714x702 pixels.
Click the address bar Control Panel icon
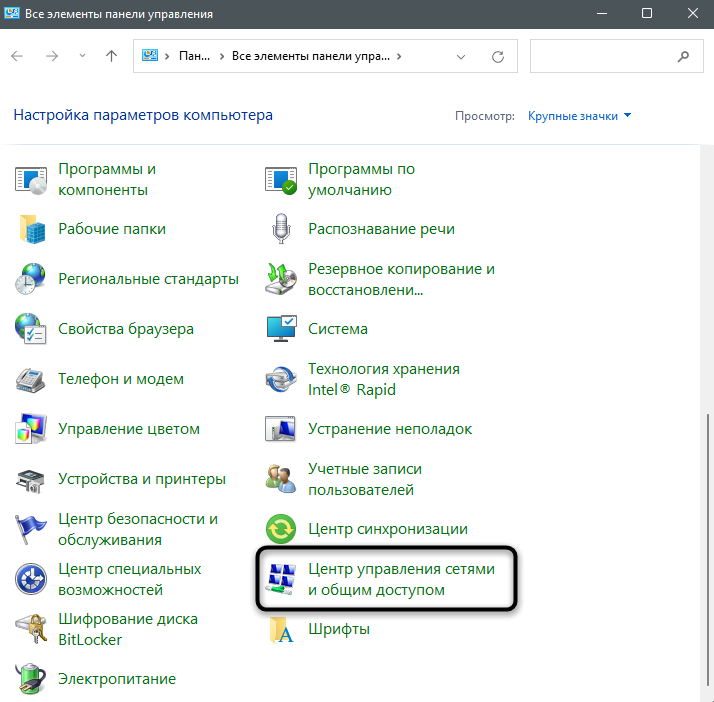pyautogui.click(x=149, y=56)
